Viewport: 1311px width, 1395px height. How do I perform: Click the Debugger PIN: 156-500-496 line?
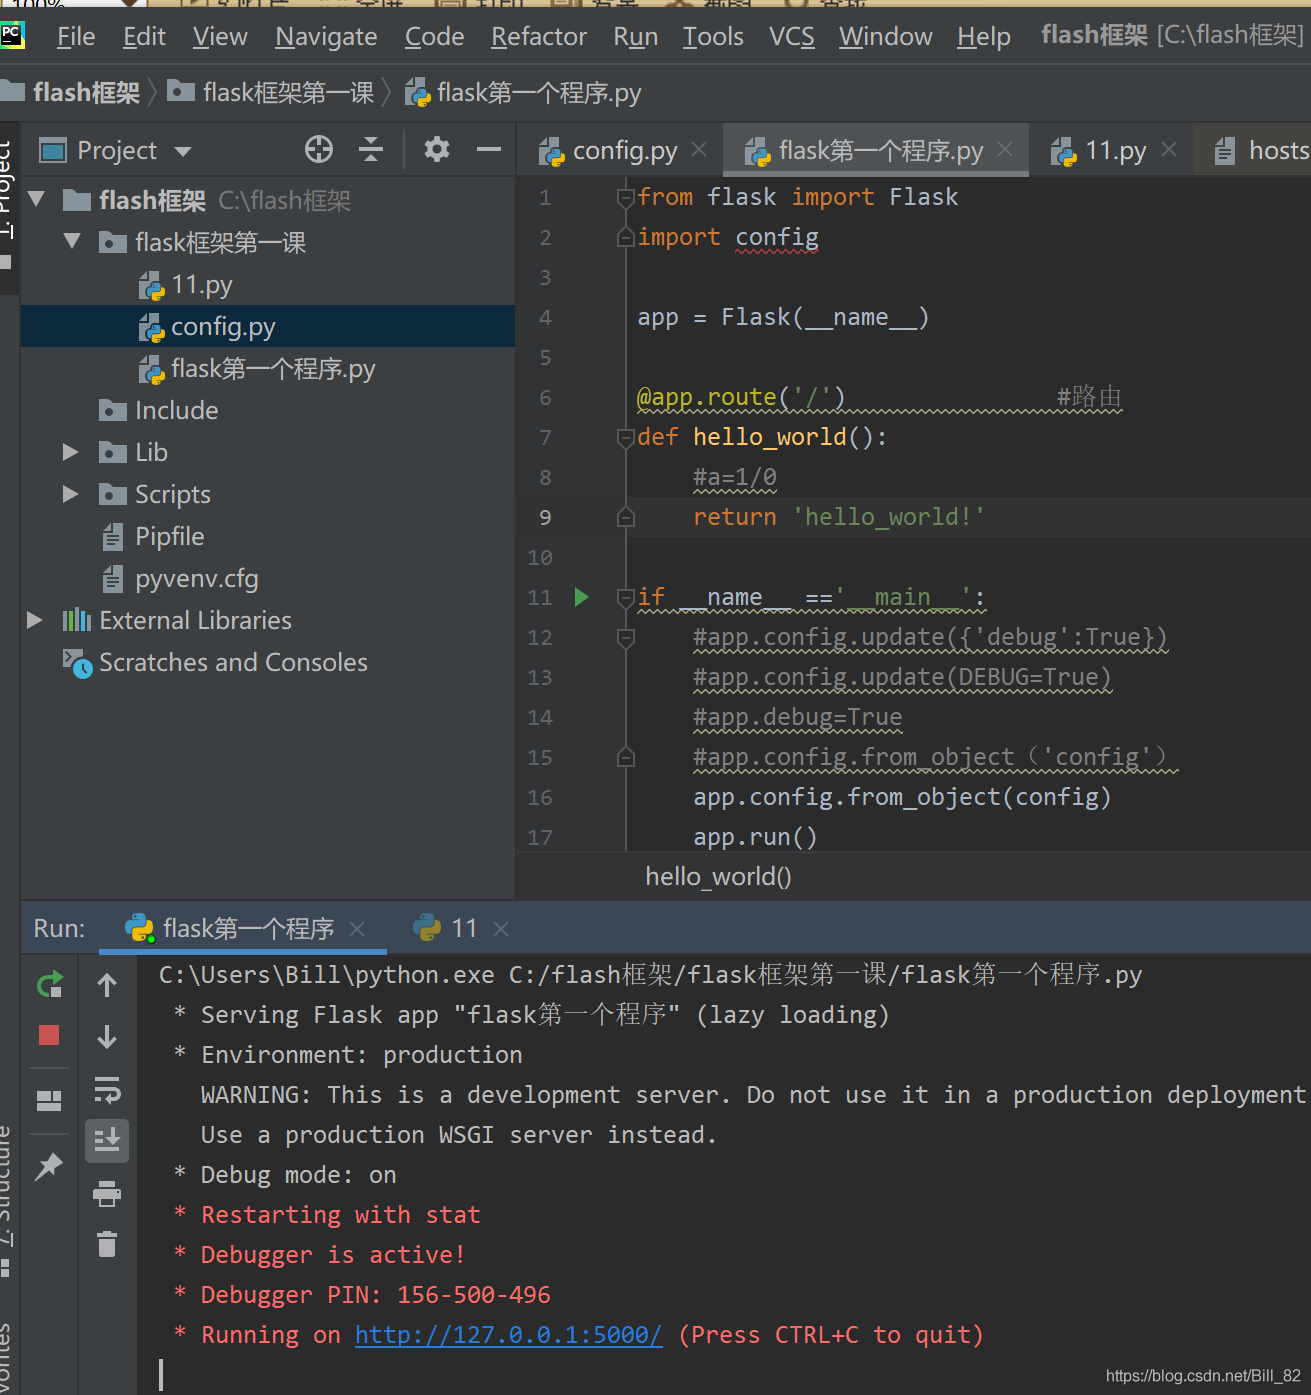(x=375, y=1295)
